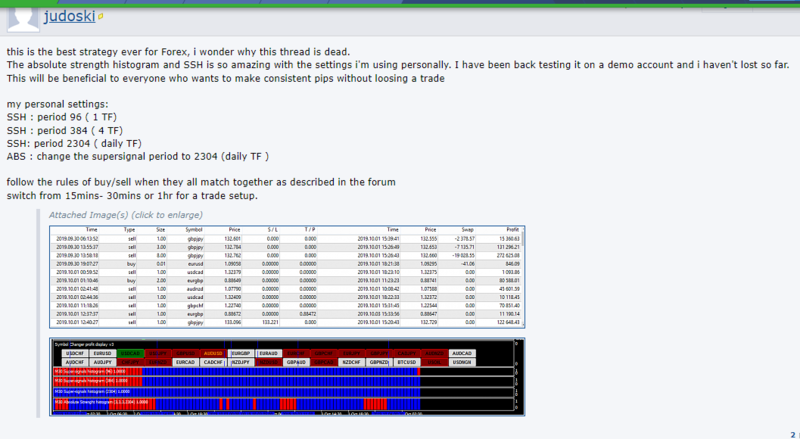The image size is (800, 439).
Task: Click the line "my personal settings:"
Action: pyautogui.click(x=58, y=104)
